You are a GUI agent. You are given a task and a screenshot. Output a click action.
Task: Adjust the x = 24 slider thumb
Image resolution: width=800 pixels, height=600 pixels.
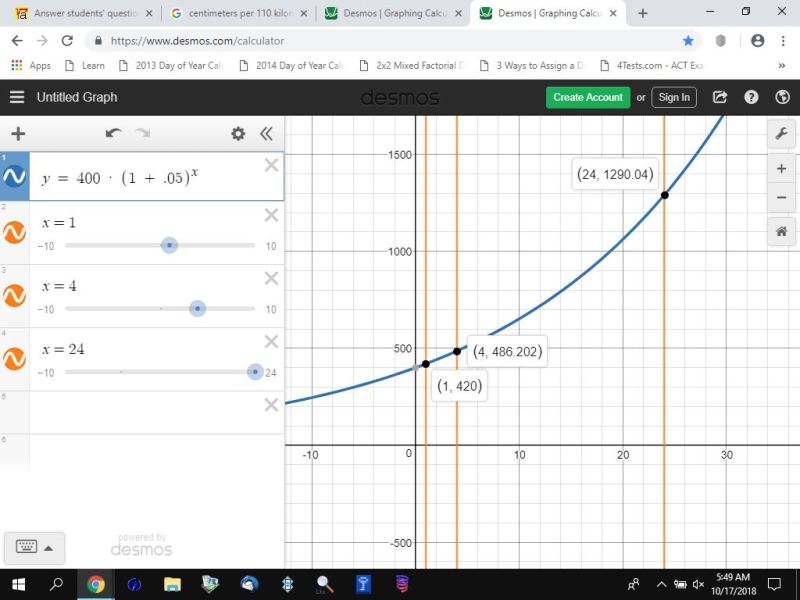[255, 372]
